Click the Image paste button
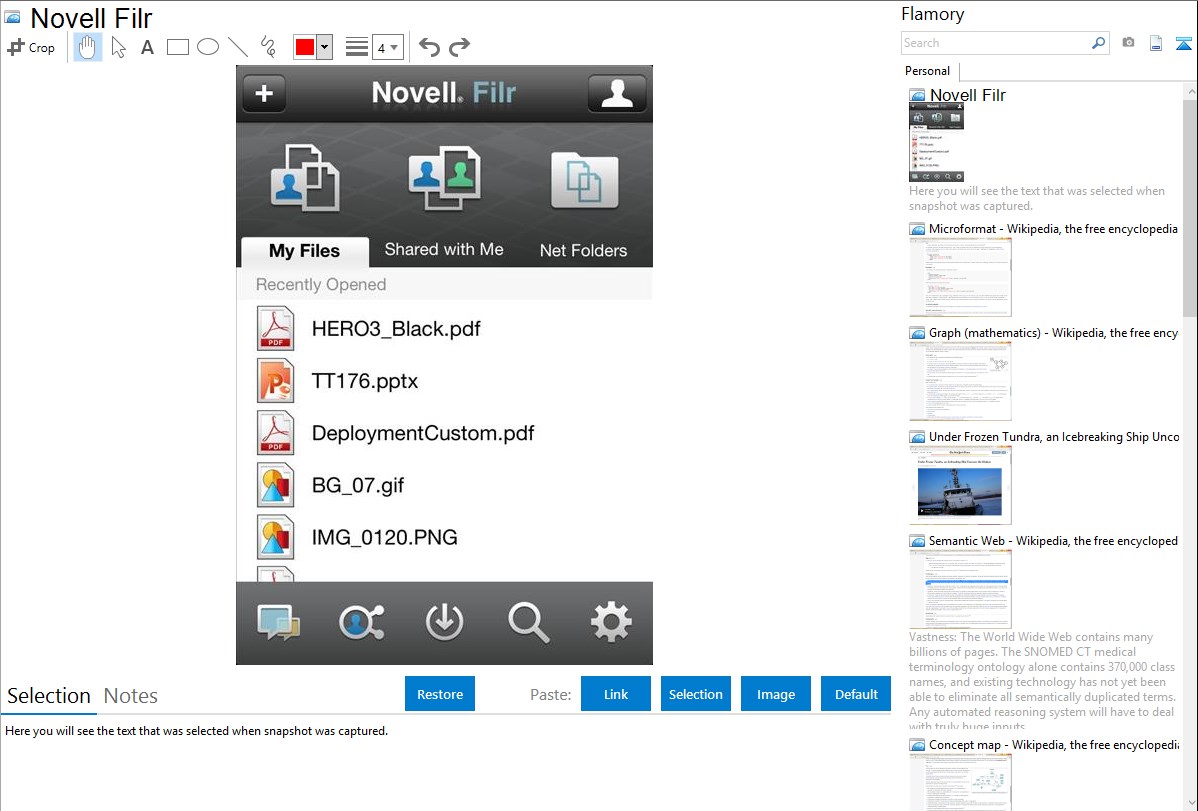Screen dimensions: 1198x811 click(x=776, y=694)
